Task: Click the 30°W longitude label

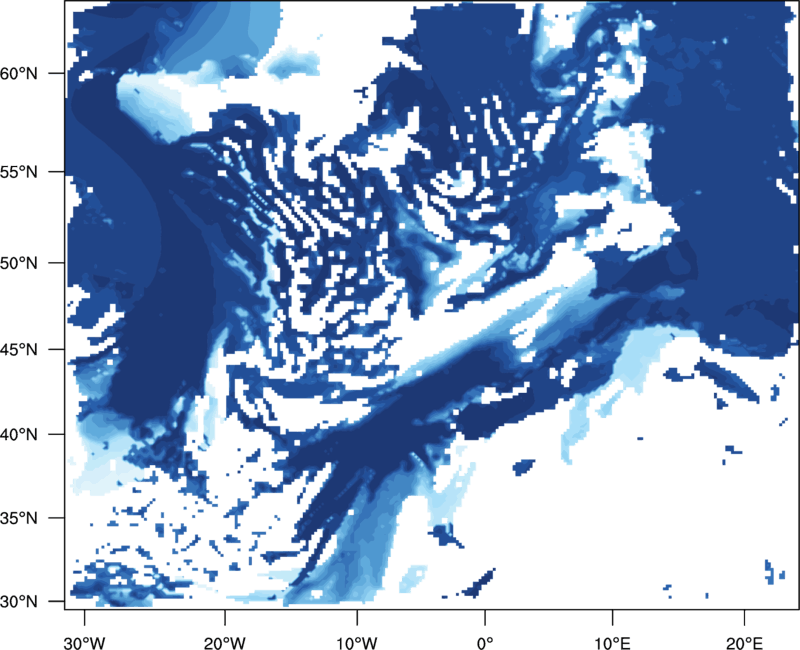Action: 85,643
